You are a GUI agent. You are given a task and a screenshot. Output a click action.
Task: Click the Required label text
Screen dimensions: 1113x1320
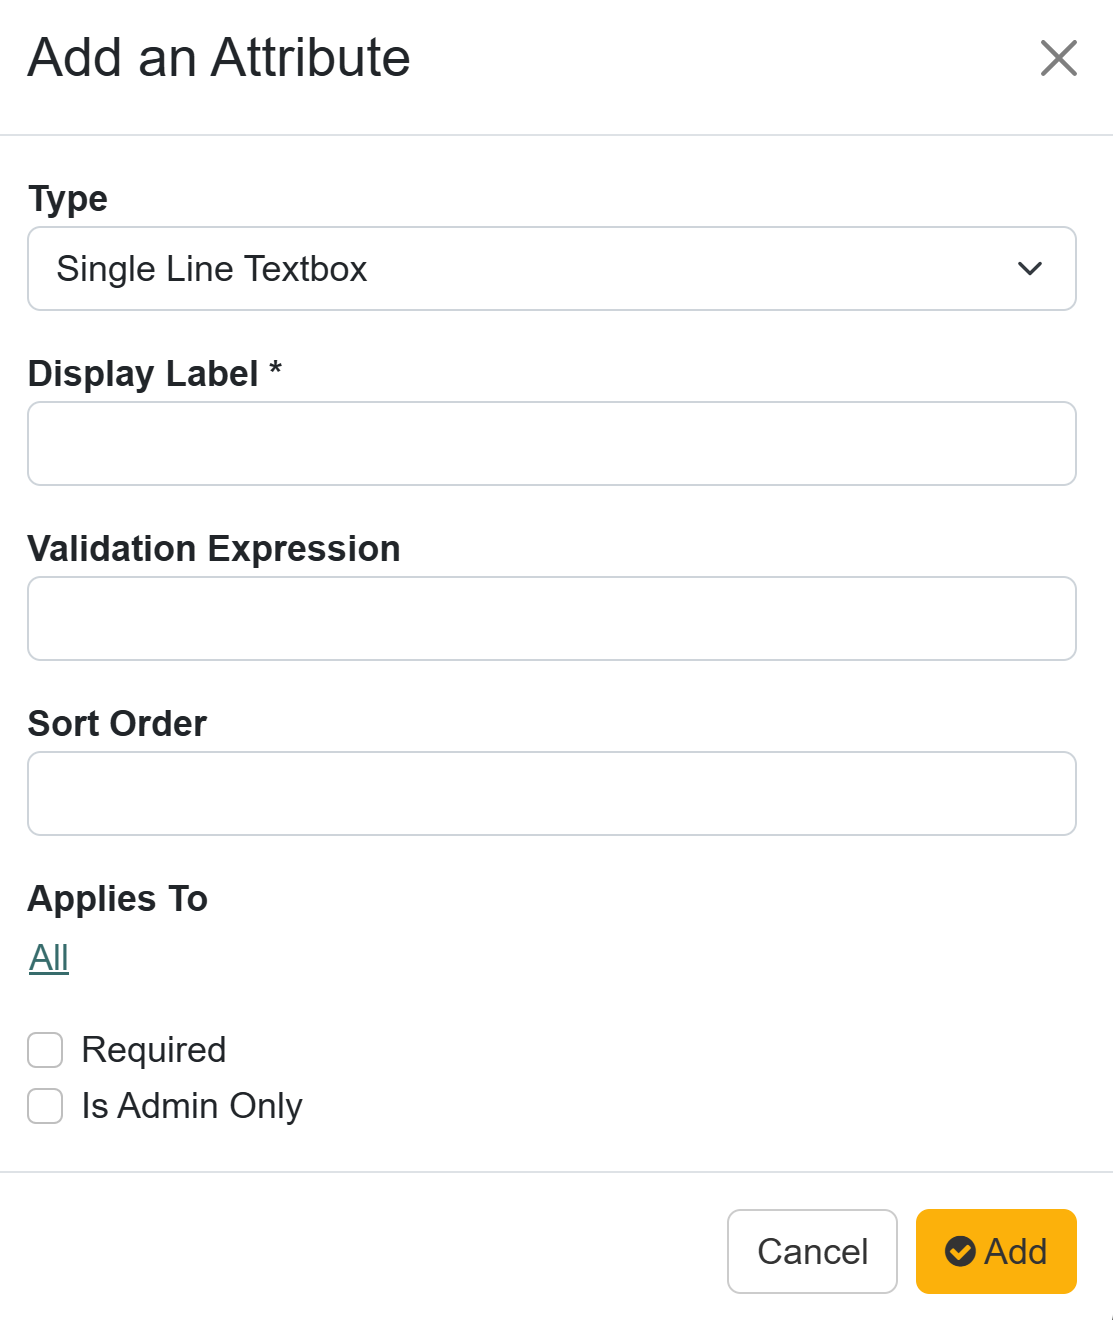154,1050
